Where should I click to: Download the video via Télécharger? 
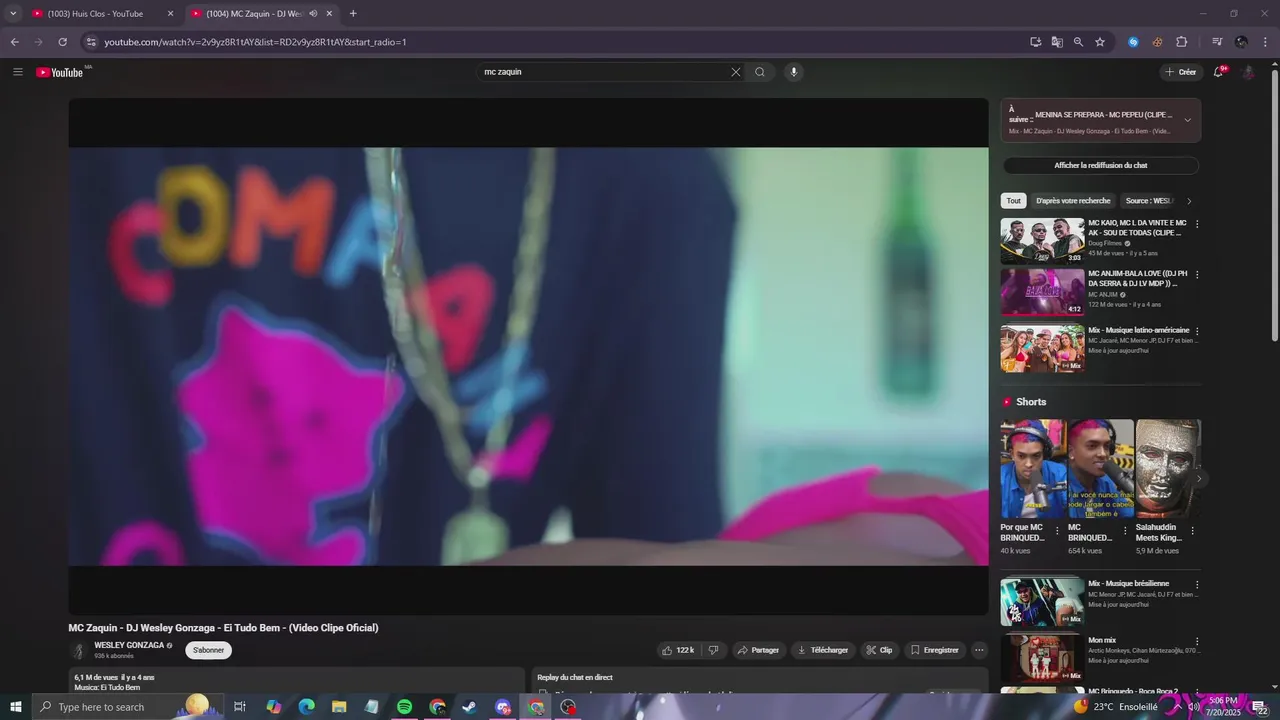tap(823, 650)
